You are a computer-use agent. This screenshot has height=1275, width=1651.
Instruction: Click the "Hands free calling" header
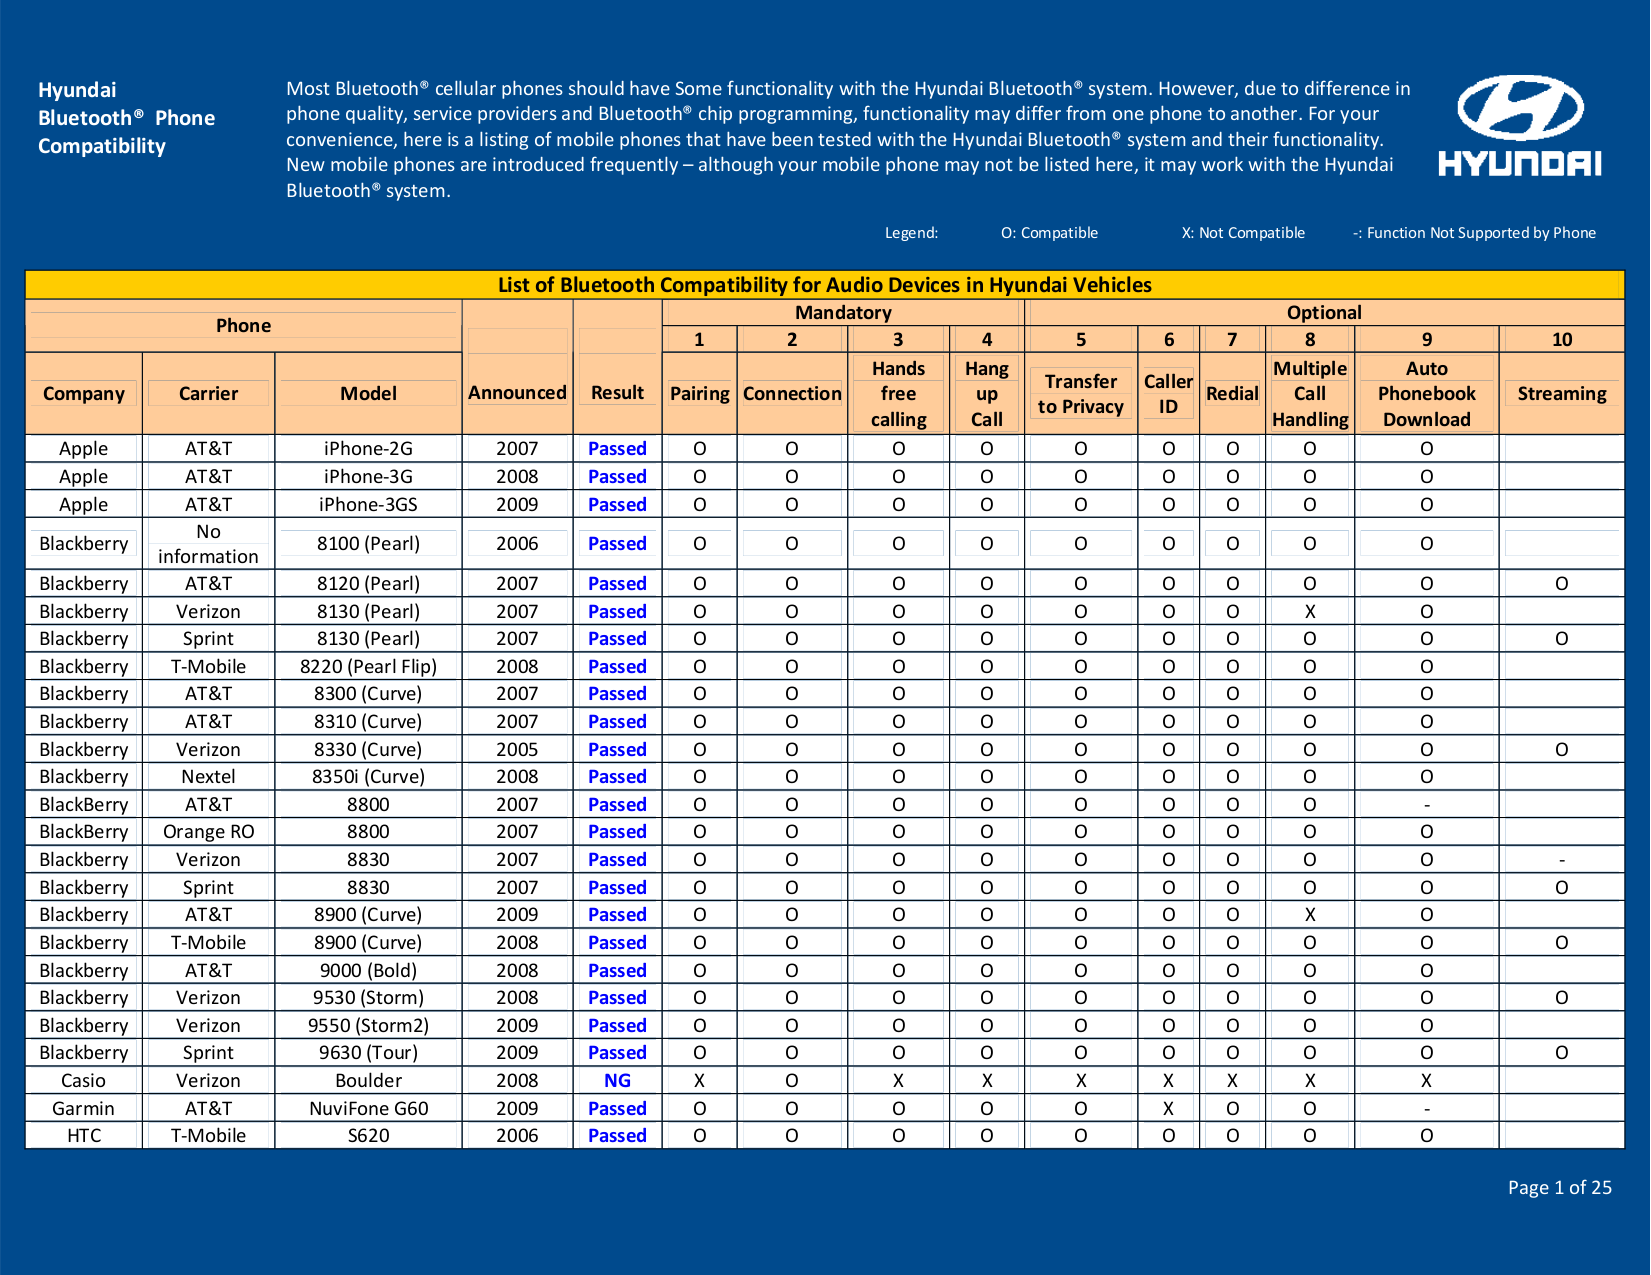click(x=897, y=393)
